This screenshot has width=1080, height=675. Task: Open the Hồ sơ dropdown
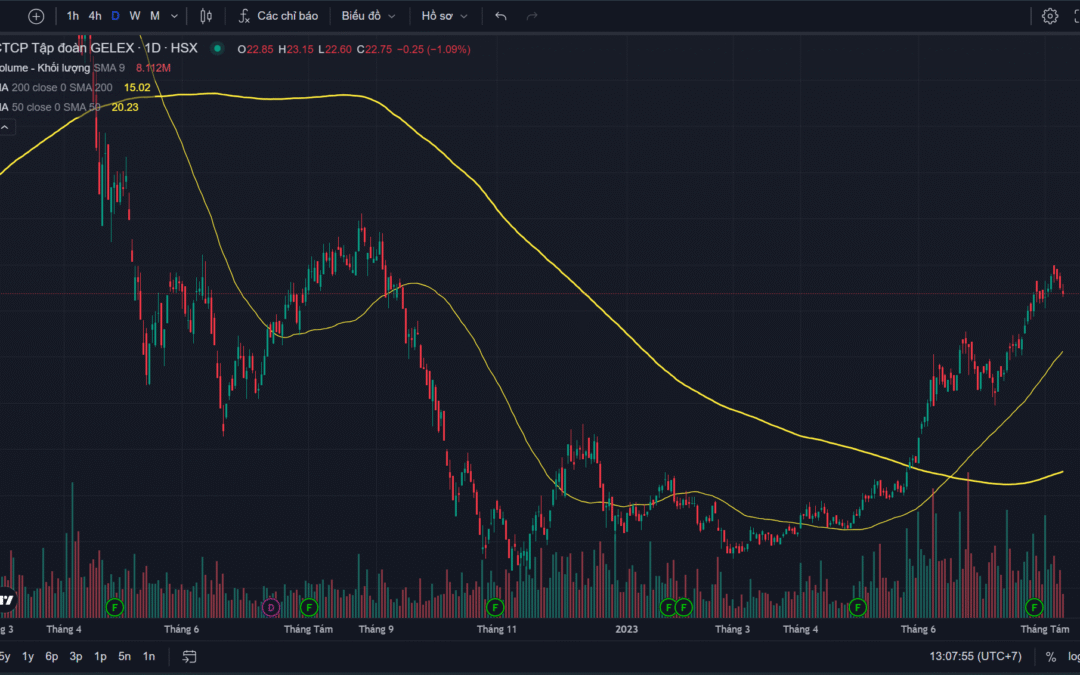[x=445, y=16]
